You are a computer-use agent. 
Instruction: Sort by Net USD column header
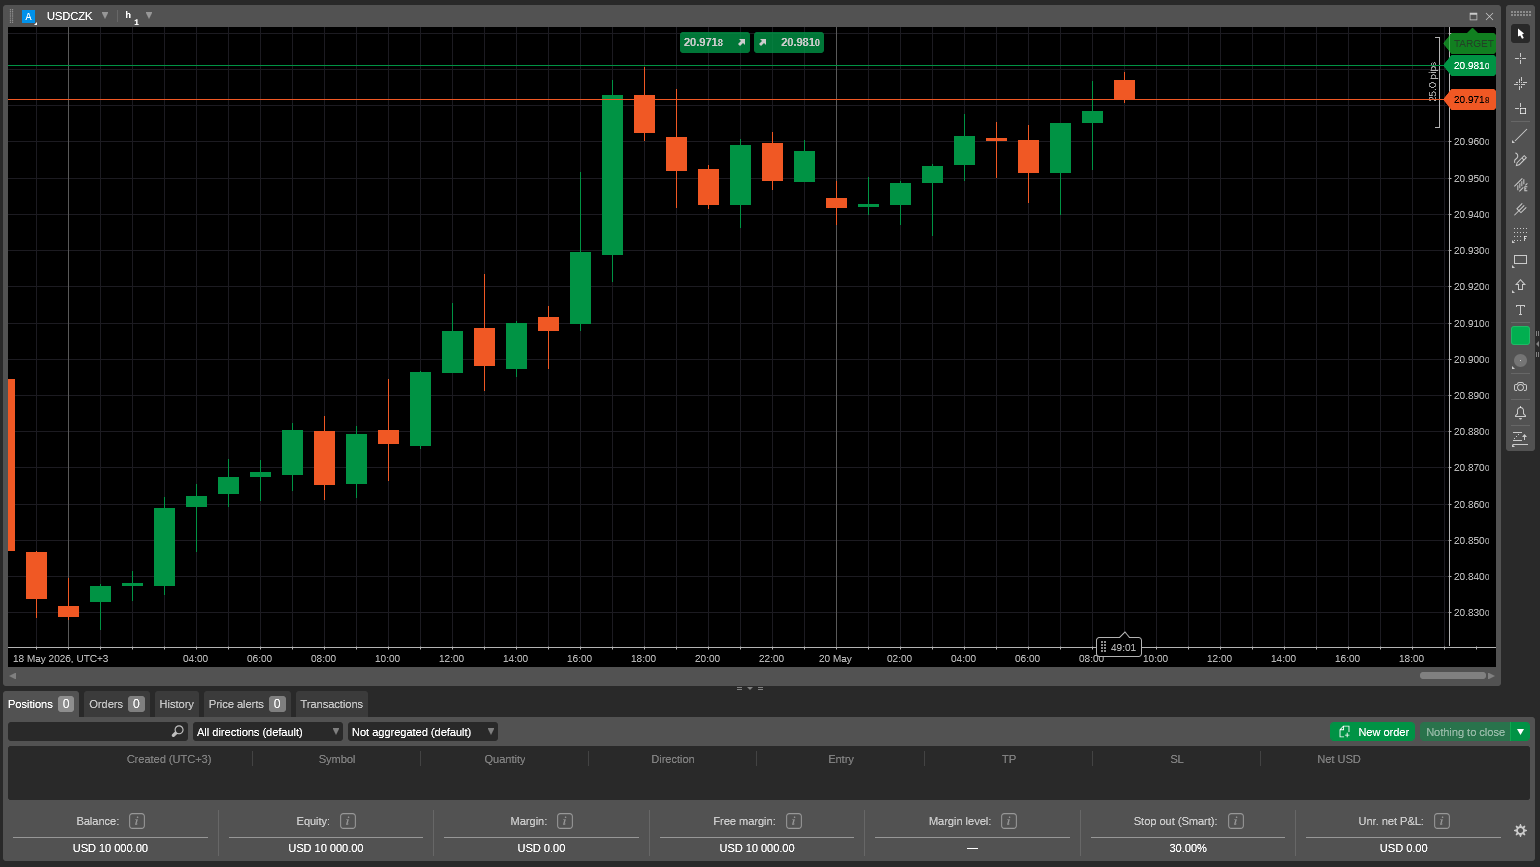[1338, 759]
